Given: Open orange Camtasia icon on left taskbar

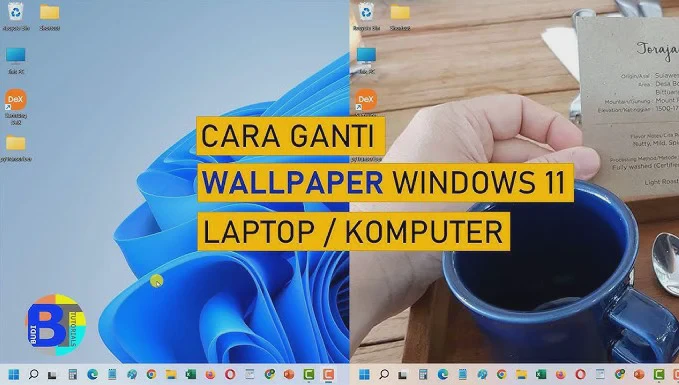Looking at the screenshot, I should pyautogui.click(x=329, y=374).
